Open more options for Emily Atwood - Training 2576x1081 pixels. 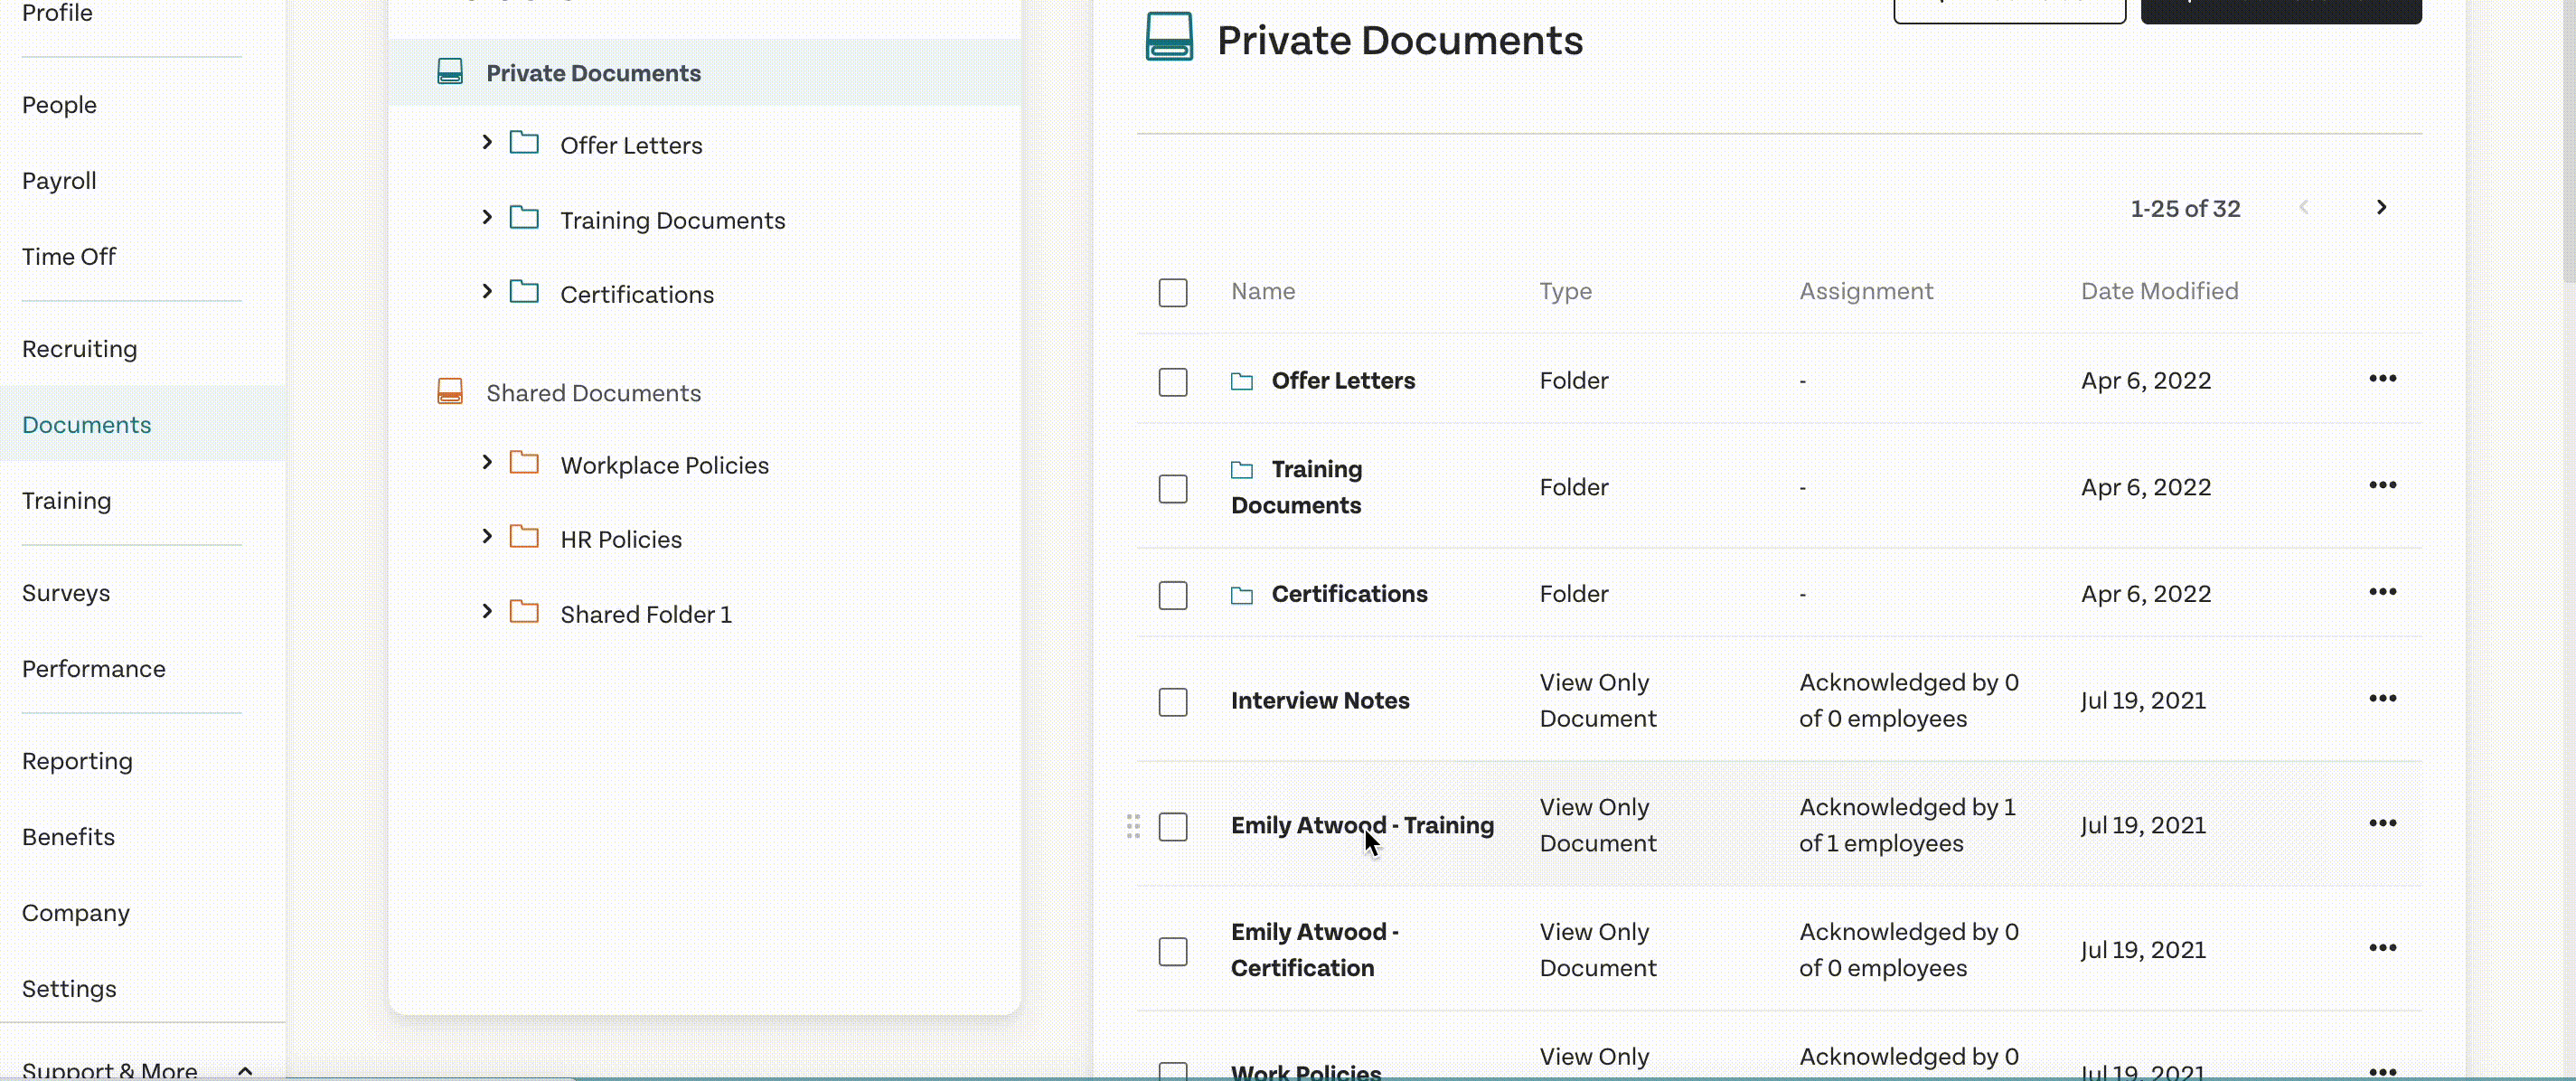2382,824
